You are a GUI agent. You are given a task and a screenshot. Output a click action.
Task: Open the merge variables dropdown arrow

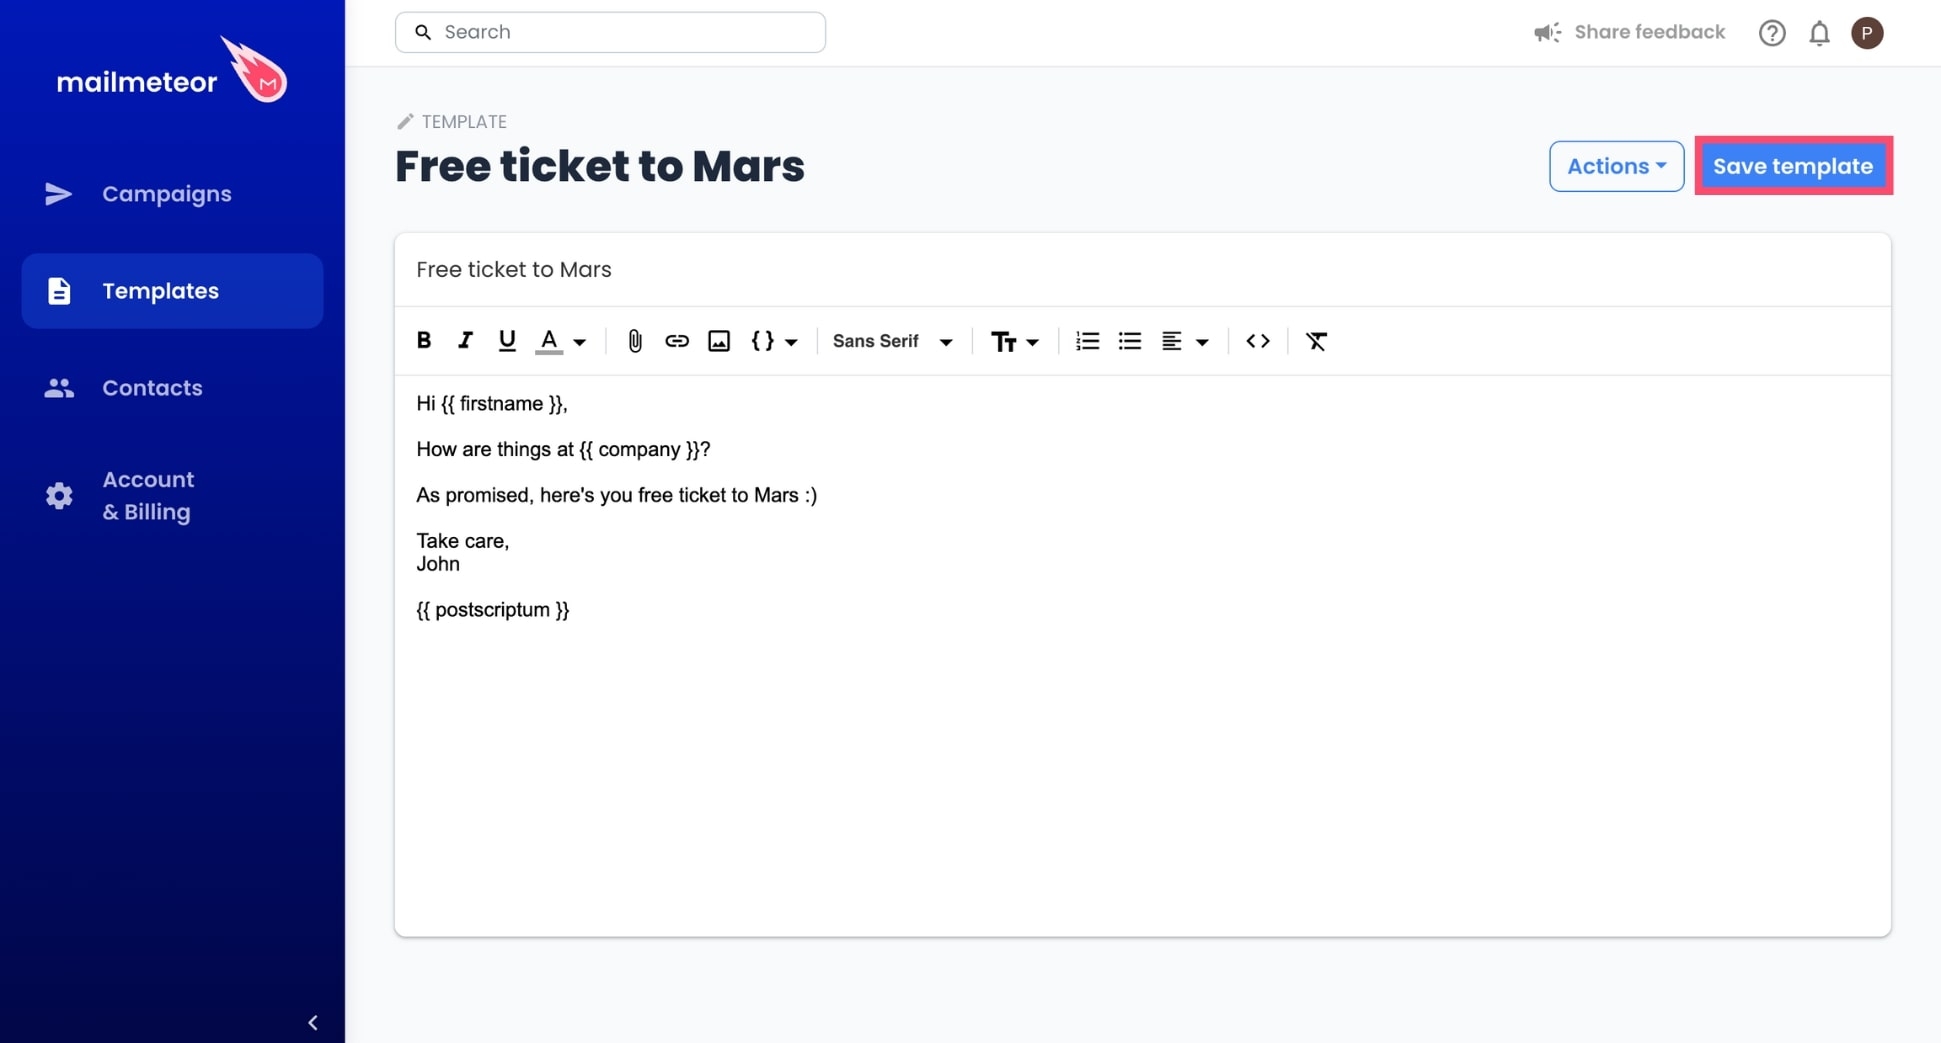pos(791,342)
